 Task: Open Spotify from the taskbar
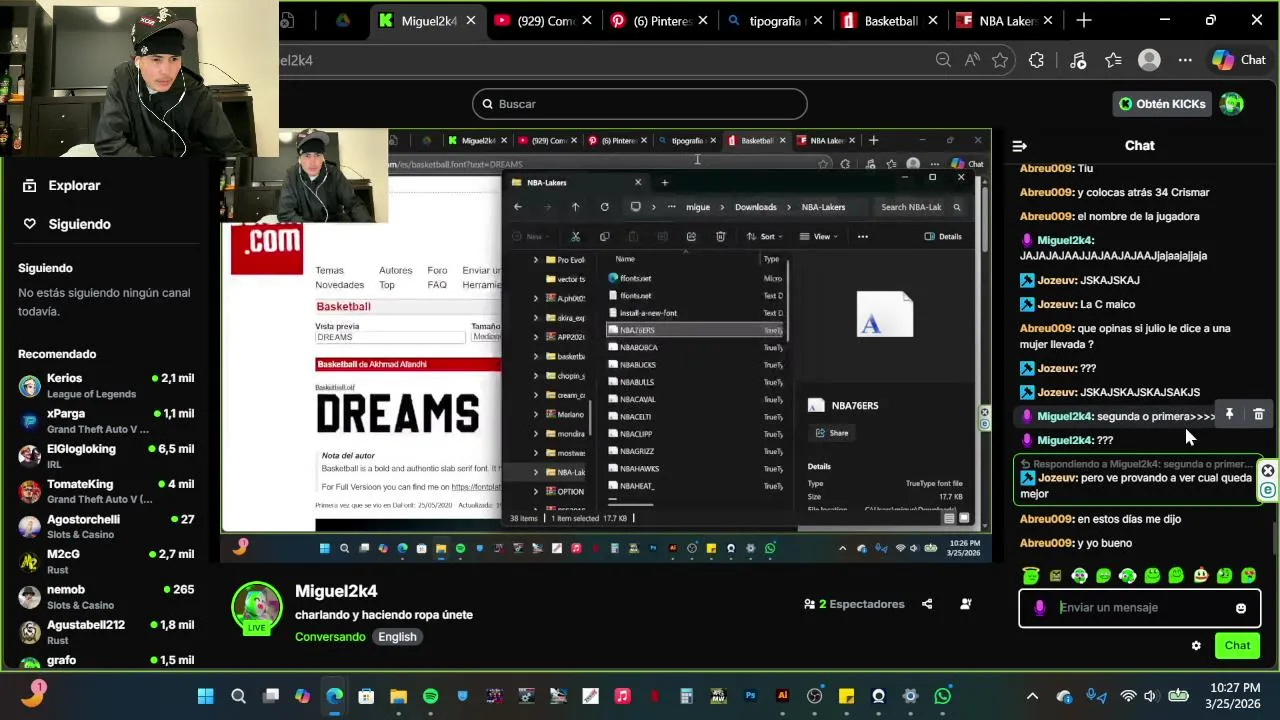pos(430,696)
